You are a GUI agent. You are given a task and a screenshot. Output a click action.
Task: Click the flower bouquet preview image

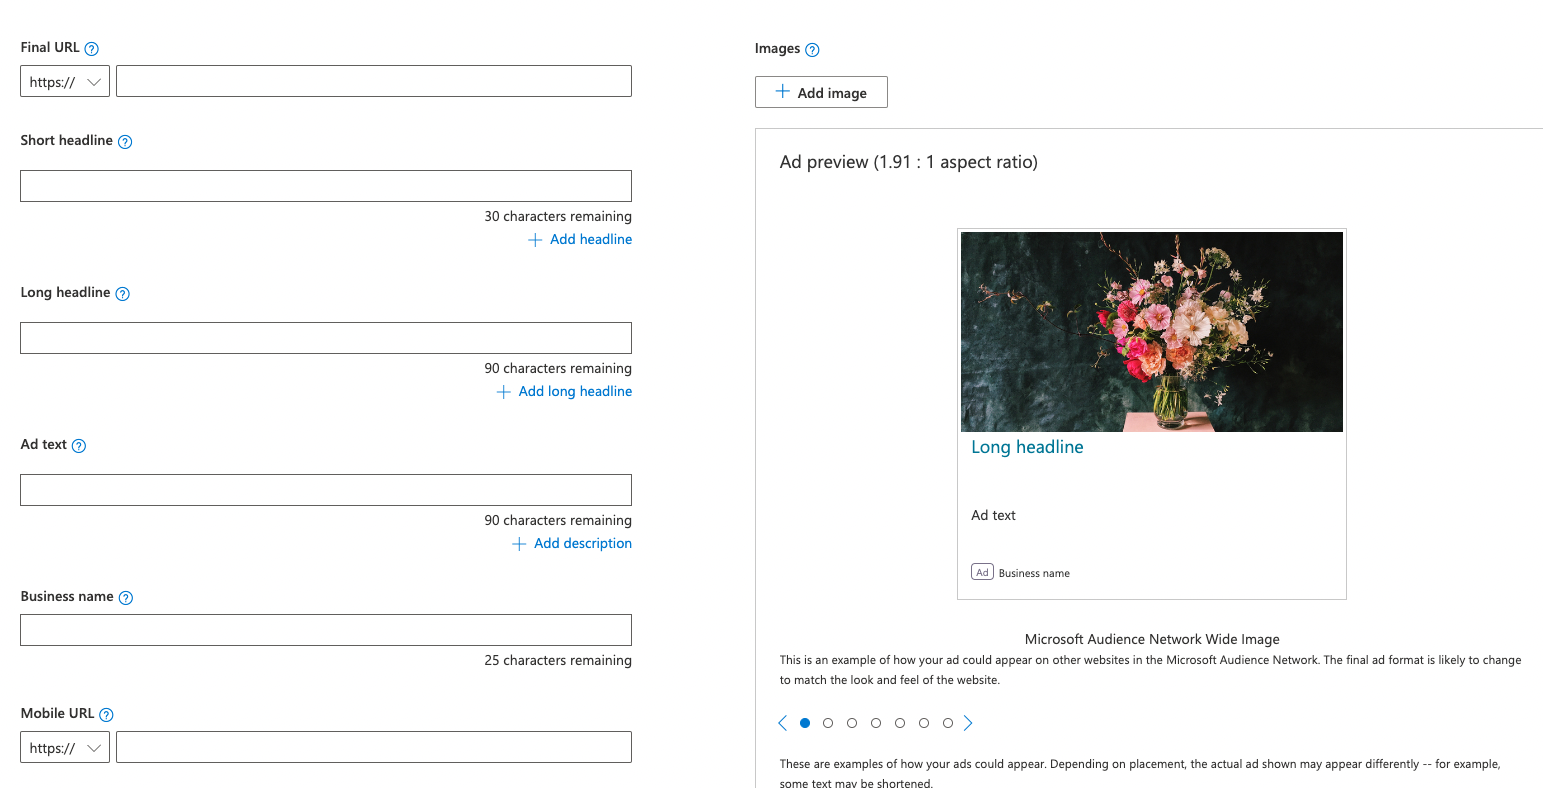click(x=1152, y=332)
